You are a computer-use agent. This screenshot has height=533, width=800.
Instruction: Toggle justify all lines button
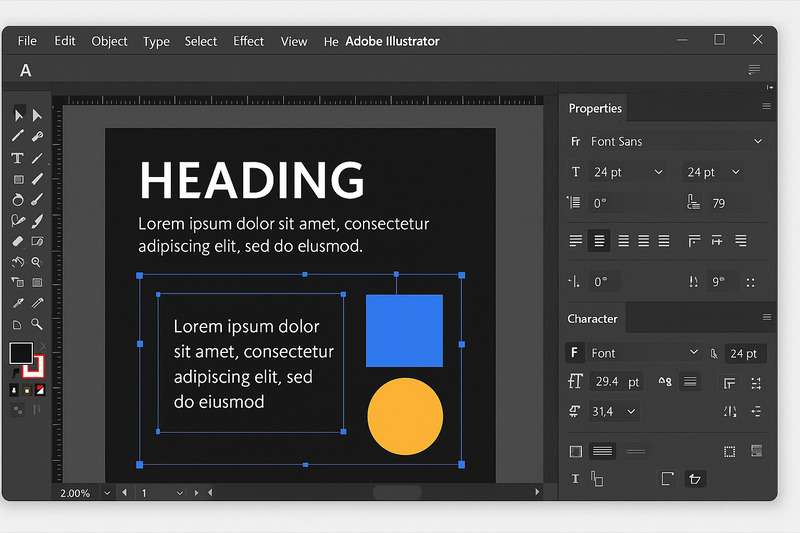click(662, 241)
